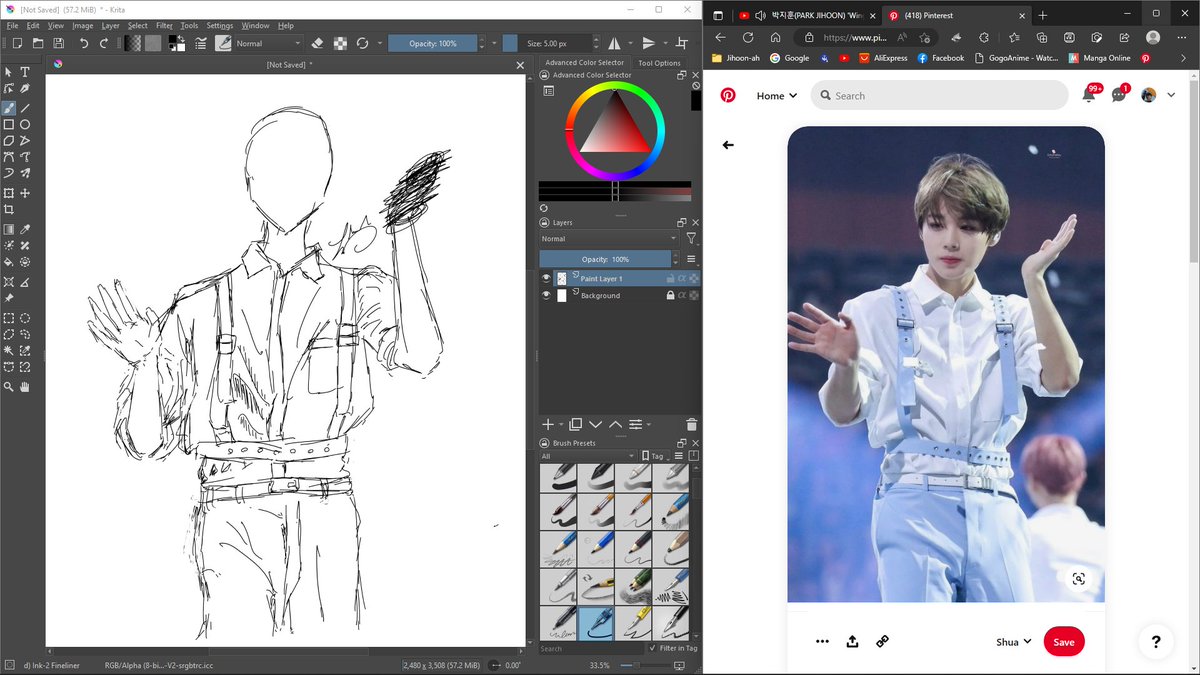The image size is (1200, 675).
Task: Select the Text tool in Krita toolbox
Action: (25, 72)
